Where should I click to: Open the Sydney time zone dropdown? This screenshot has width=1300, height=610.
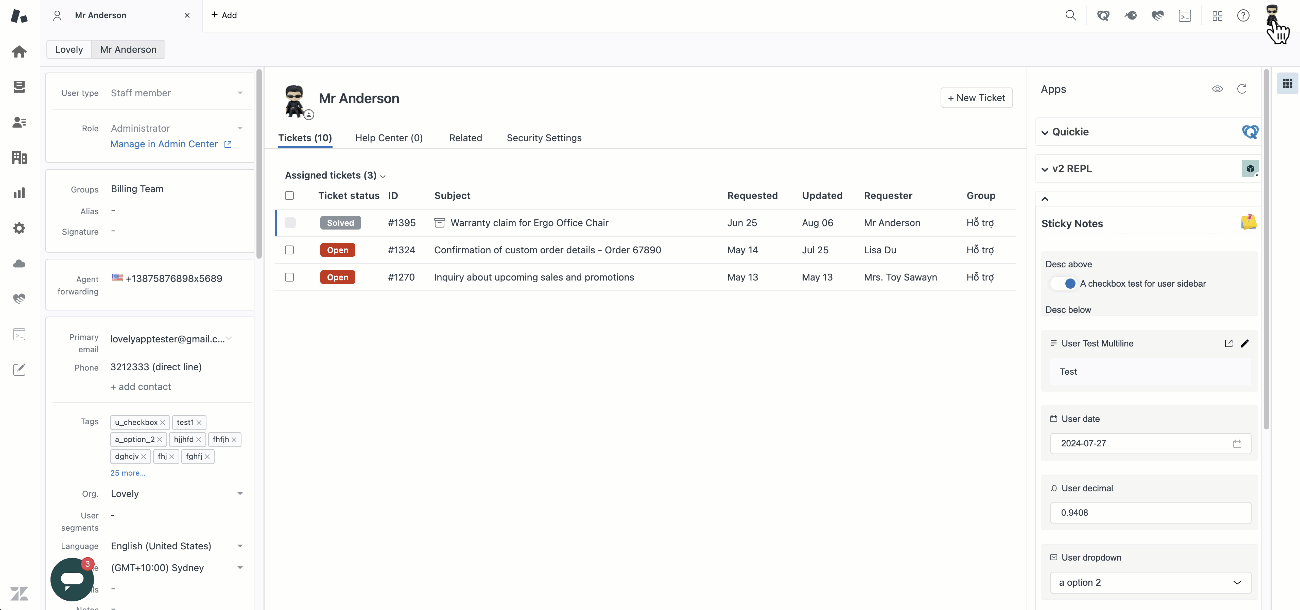pos(177,568)
